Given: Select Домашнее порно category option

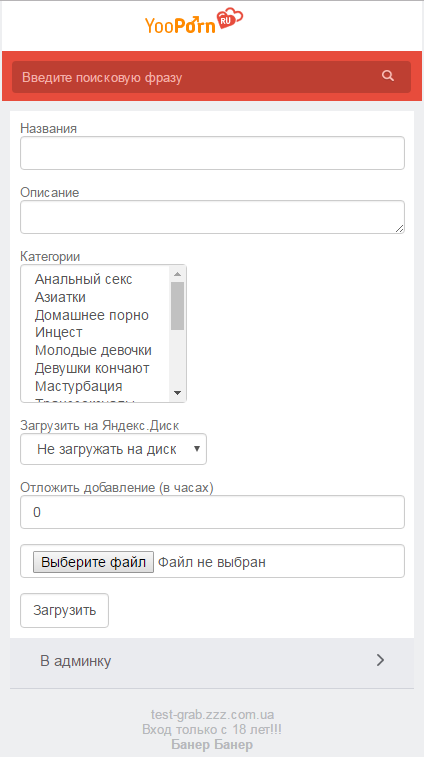Looking at the screenshot, I should click(91, 315).
